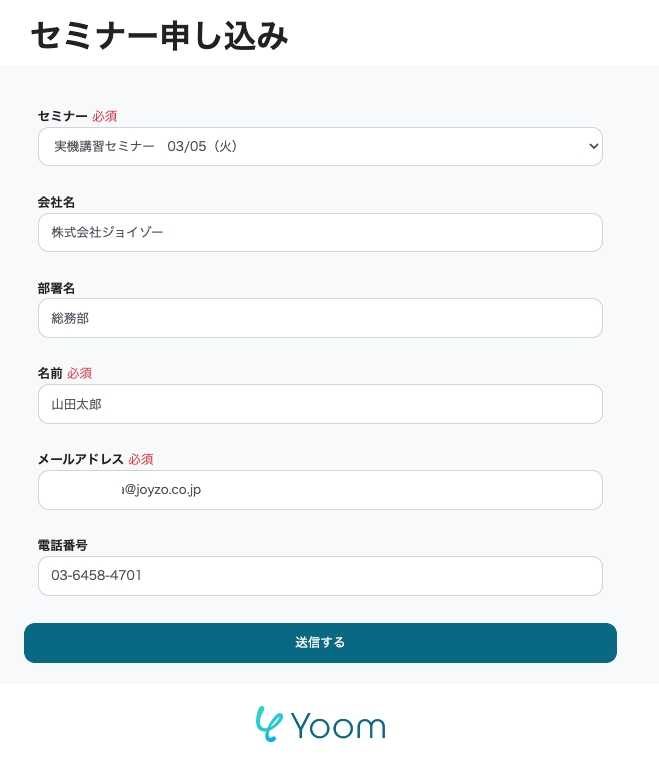This screenshot has width=659, height=777.
Task: Click the 部署名 field containing 総務部
Action: coord(320,318)
